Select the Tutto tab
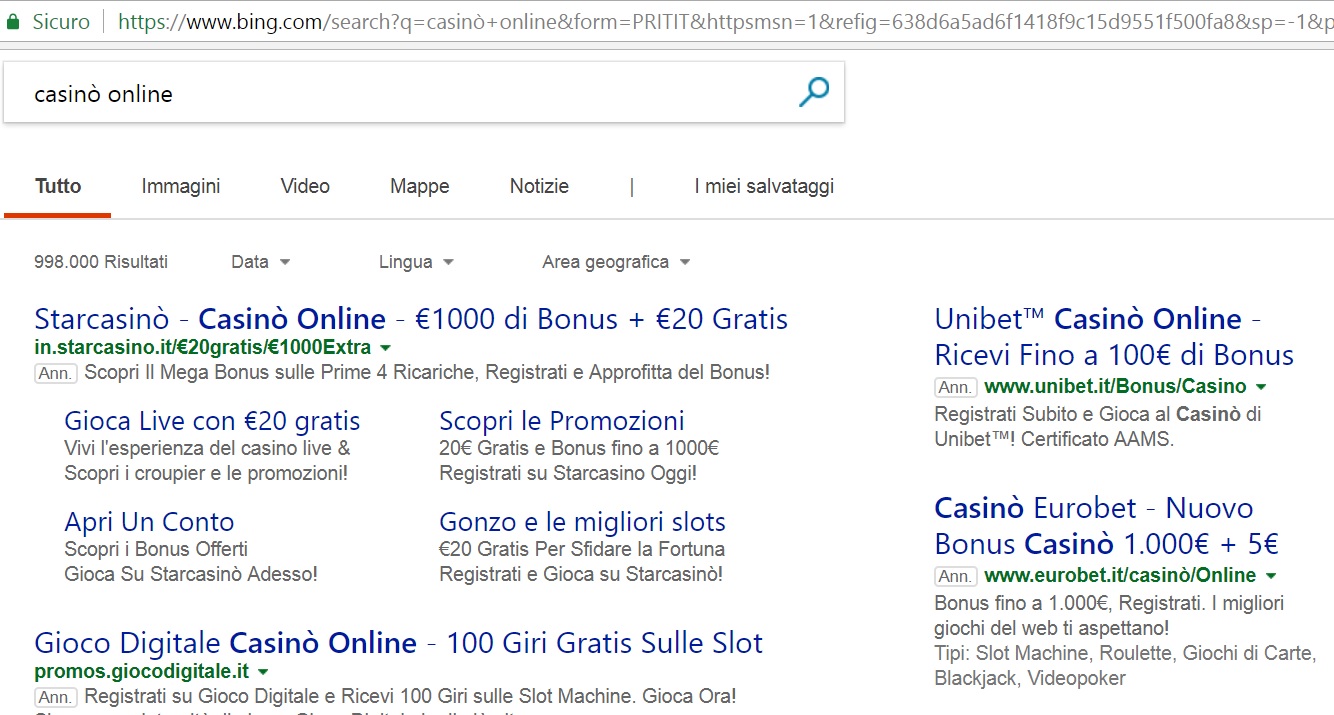Viewport: 1334px width, 715px height. [58, 186]
